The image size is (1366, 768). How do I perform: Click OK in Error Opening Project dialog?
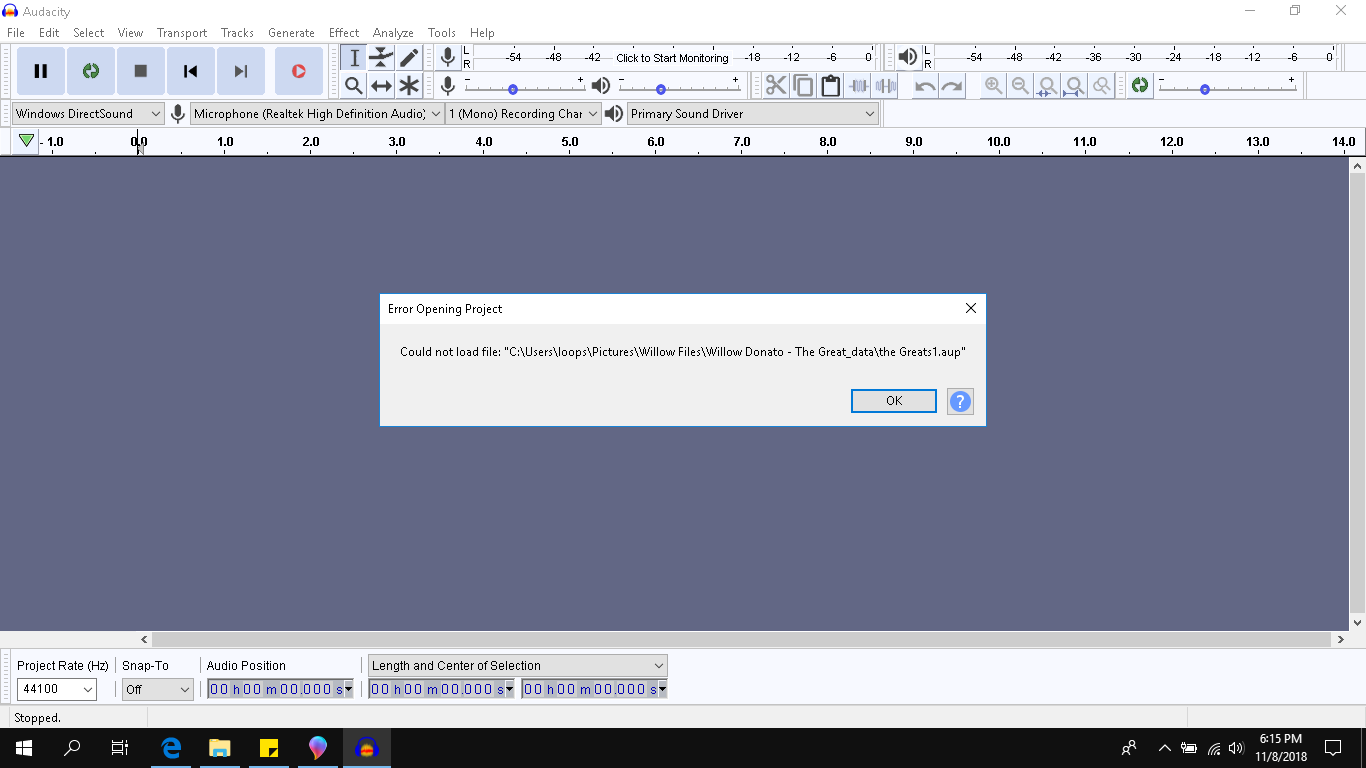coord(894,401)
